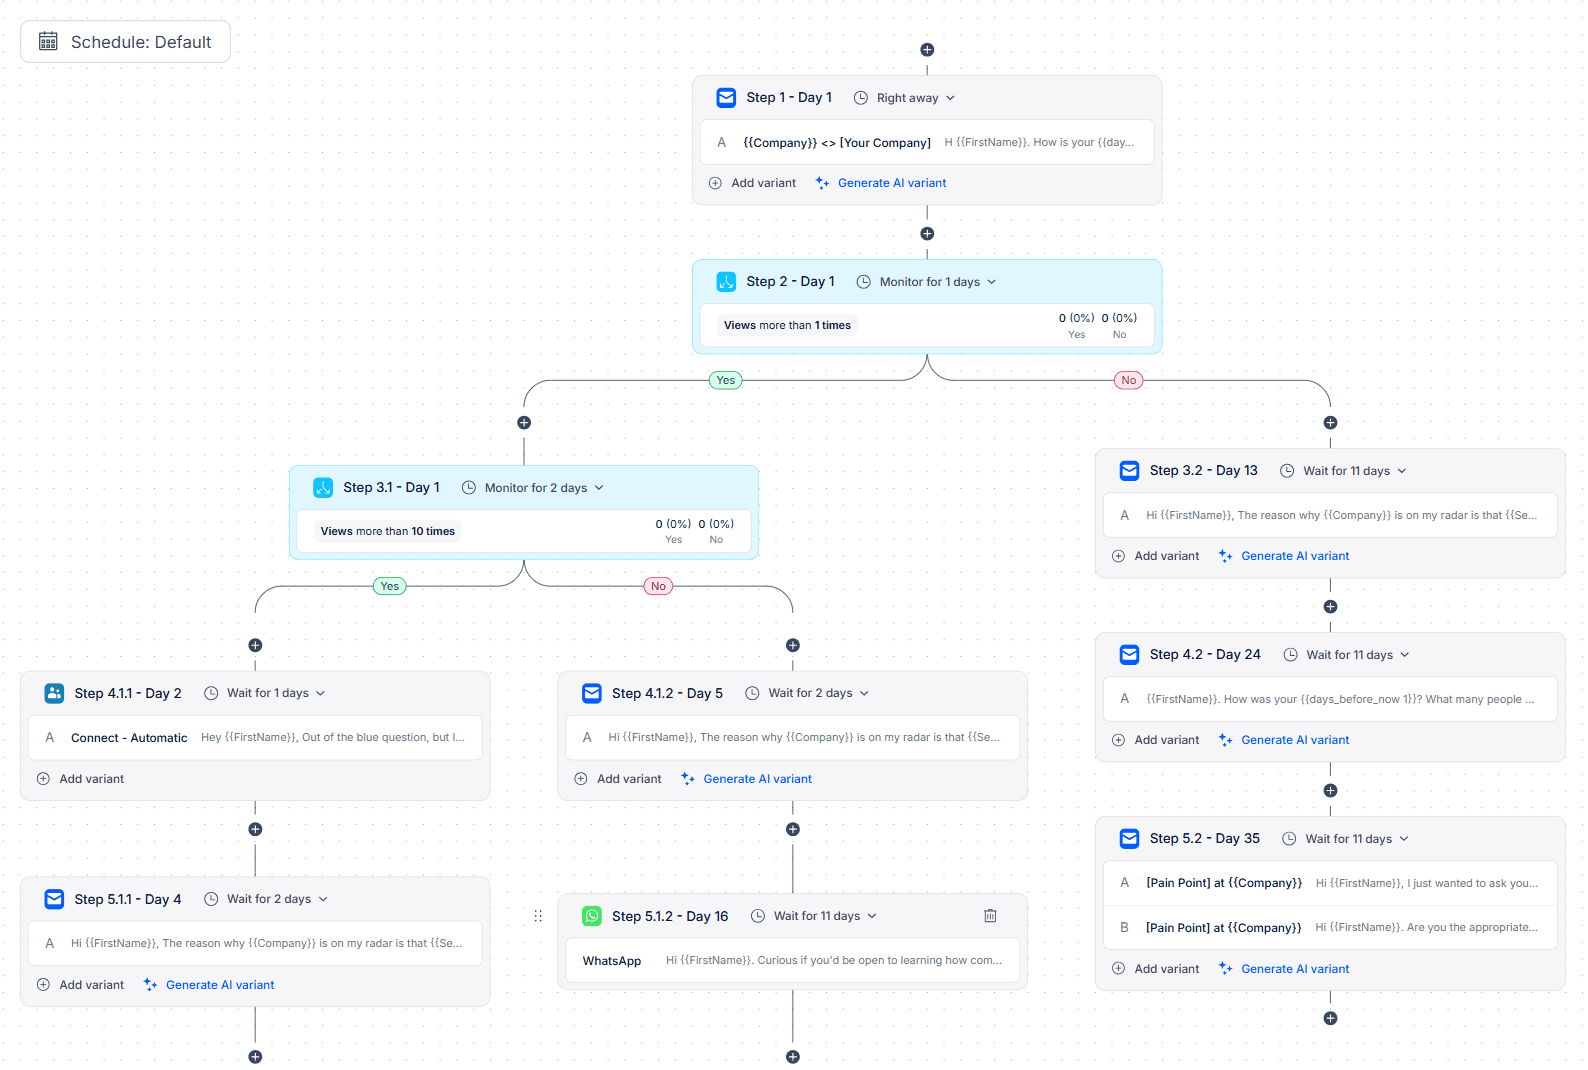Click the LinkedIn connect icon on Step 4.1.1
The image size is (1588, 1070).
click(x=54, y=693)
